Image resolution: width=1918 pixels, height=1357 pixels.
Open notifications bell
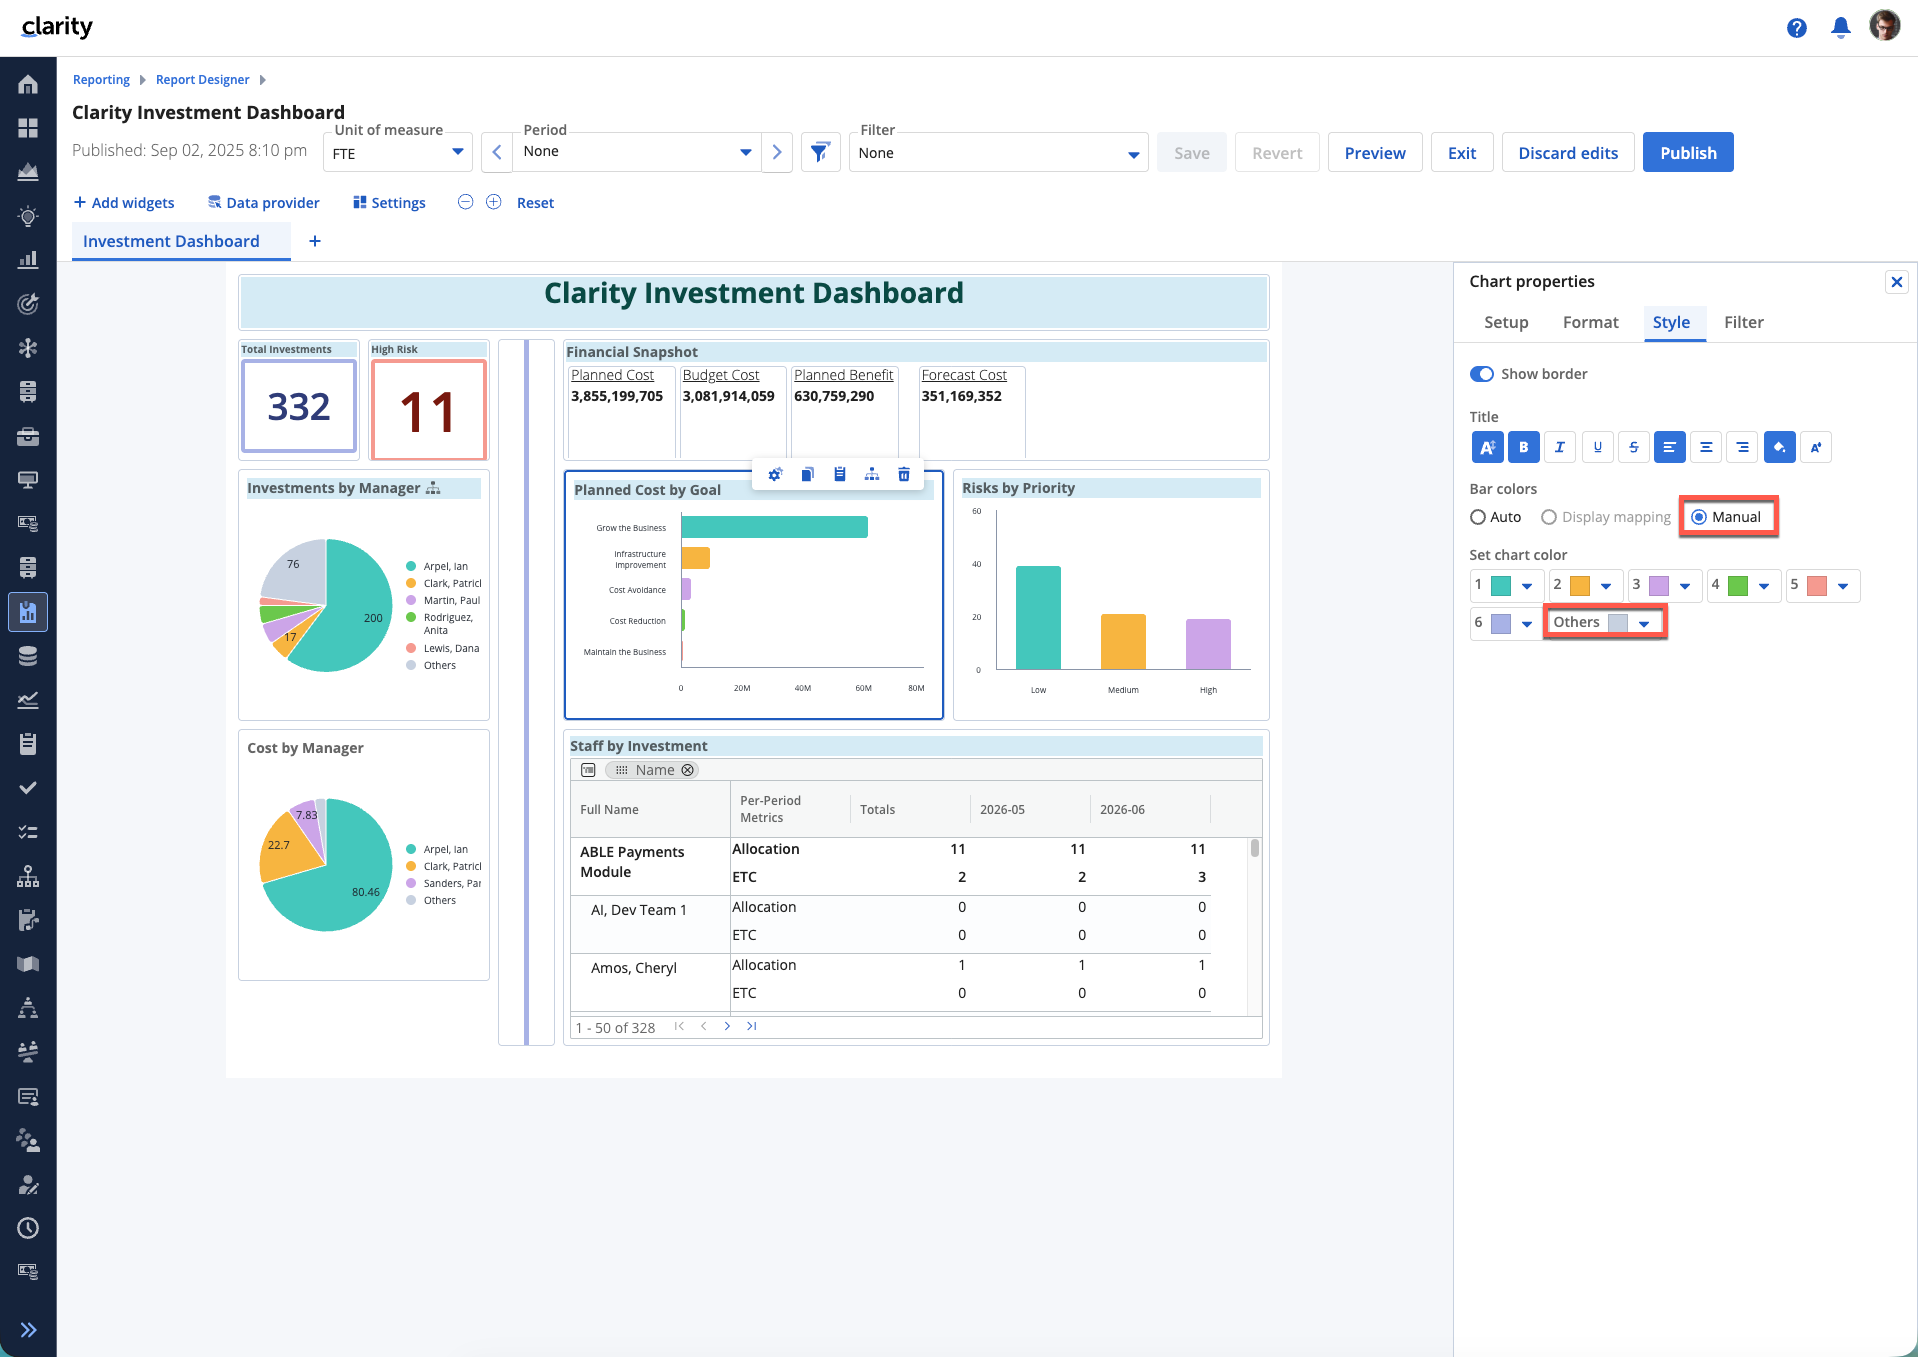pyautogui.click(x=1841, y=28)
